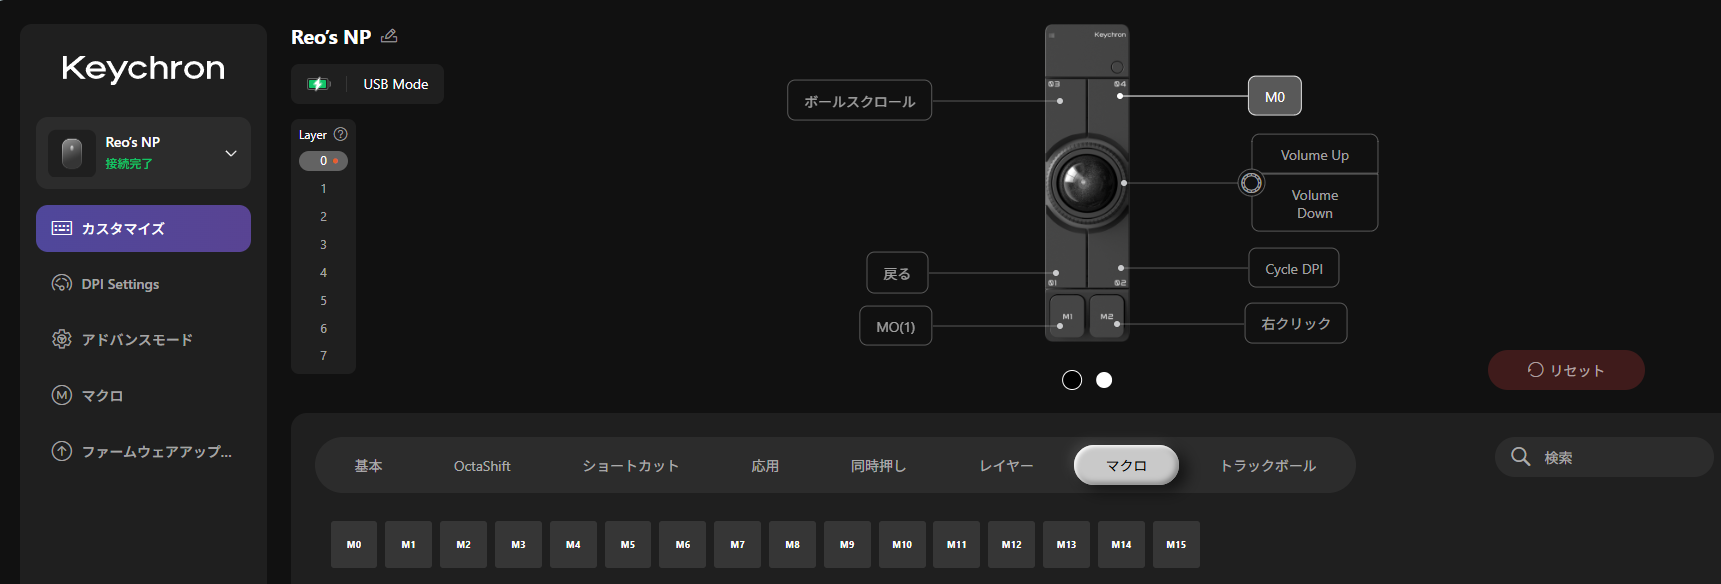Image resolution: width=1721 pixels, height=584 pixels.
Task: Click the battery charging icon
Action: pos(318,84)
